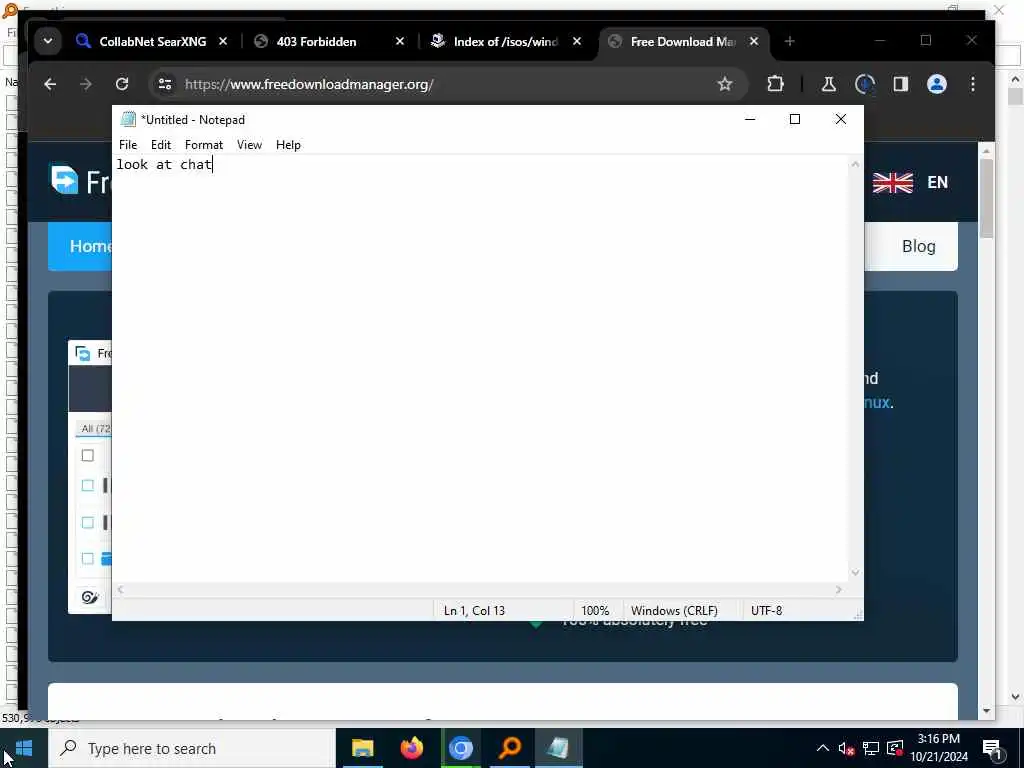The image size is (1024, 768).
Task: Expand the Chrome tab search dropdown
Action: tap(48, 41)
